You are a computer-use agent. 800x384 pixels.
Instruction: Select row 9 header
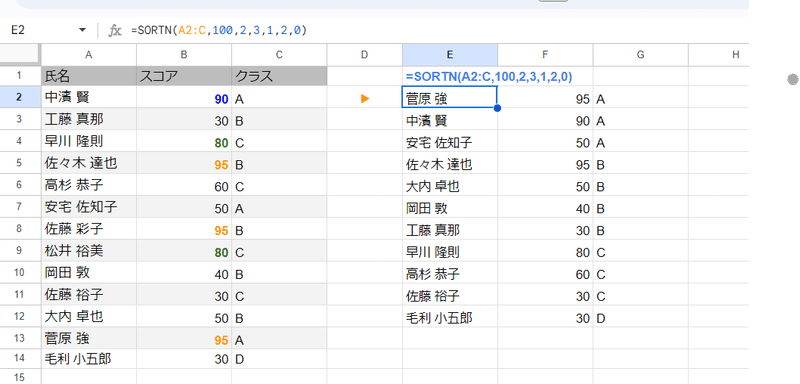click(x=20, y=251)
